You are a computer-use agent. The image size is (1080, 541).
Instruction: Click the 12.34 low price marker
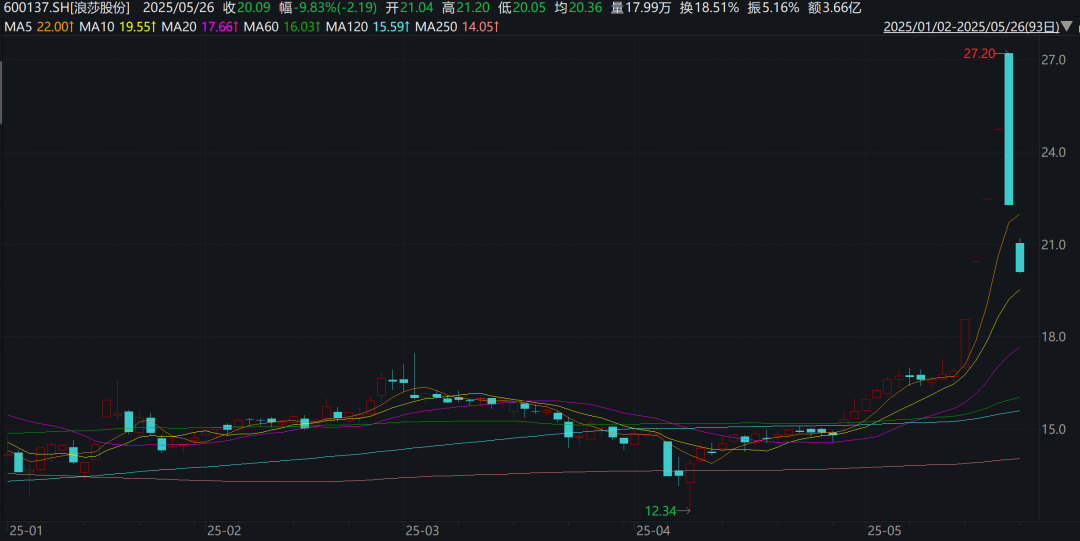point(660,511)
